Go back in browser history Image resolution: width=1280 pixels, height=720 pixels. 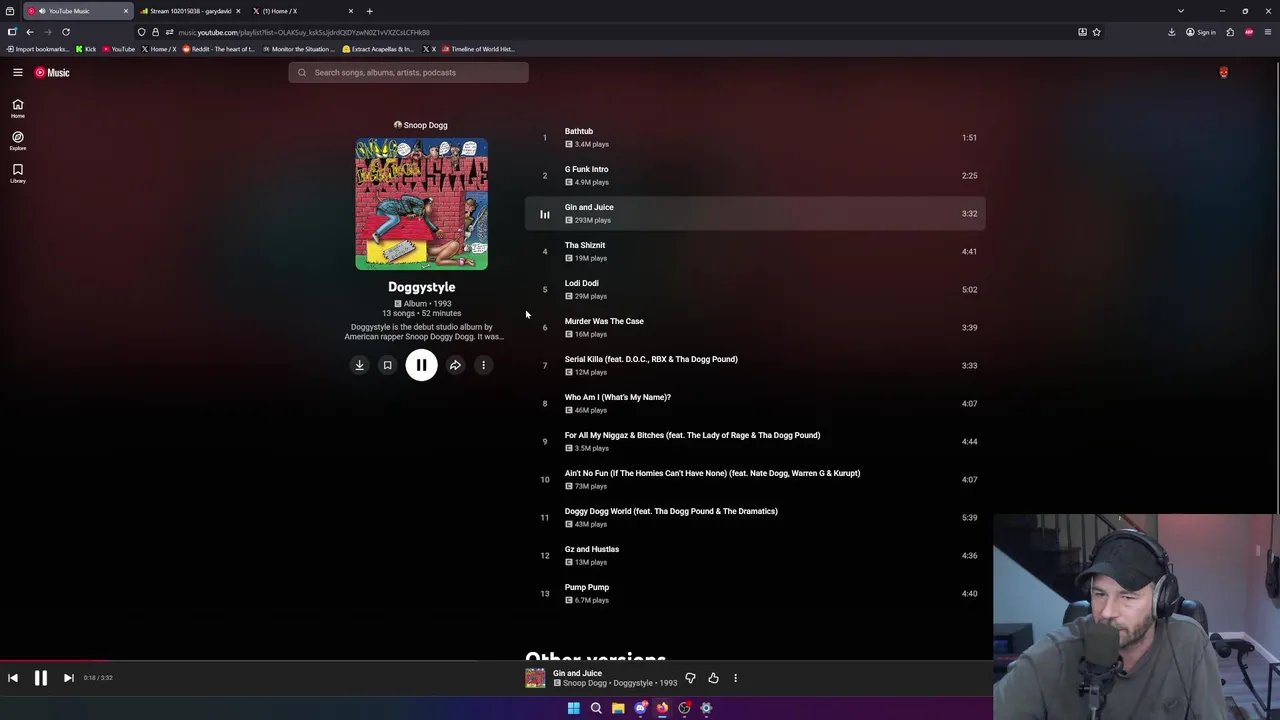pos(30,32)
